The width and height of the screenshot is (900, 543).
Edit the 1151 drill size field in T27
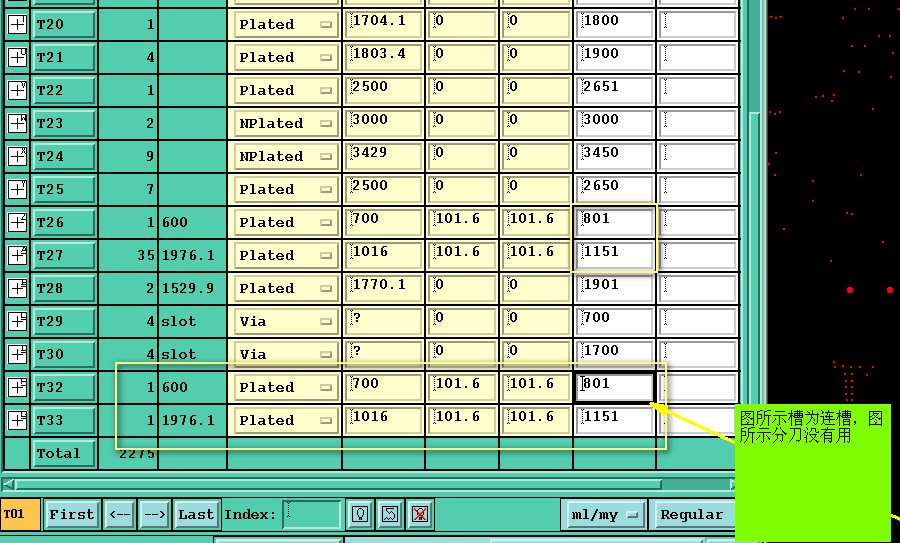(x=615, y=255)
